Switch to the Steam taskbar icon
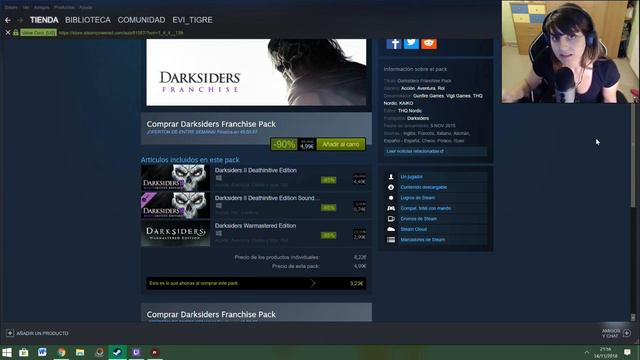Screen dimensions: 640x360 tap(118, 352)
